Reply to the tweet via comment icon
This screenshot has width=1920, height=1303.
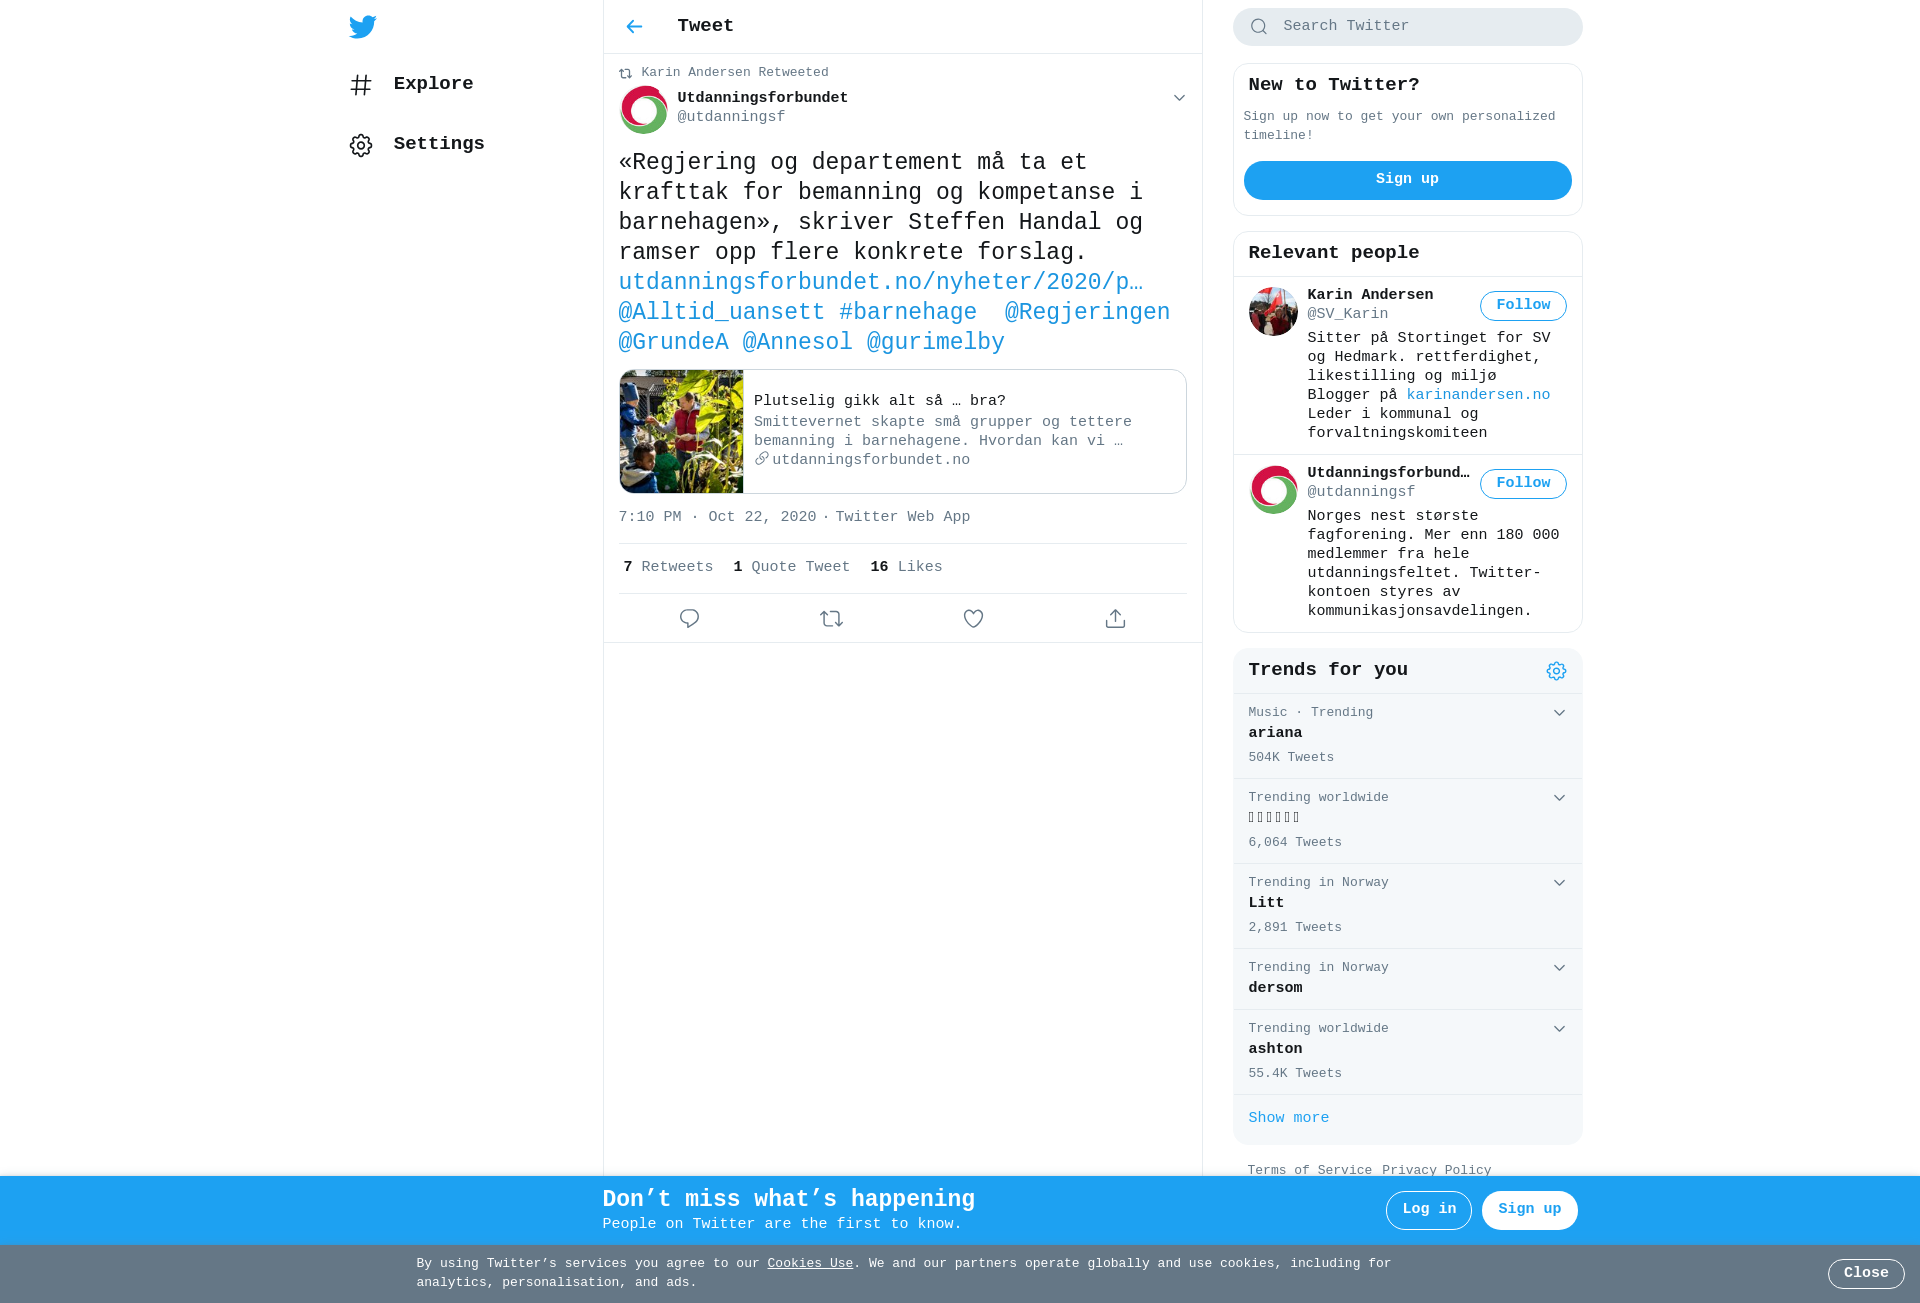pos(689,619)
